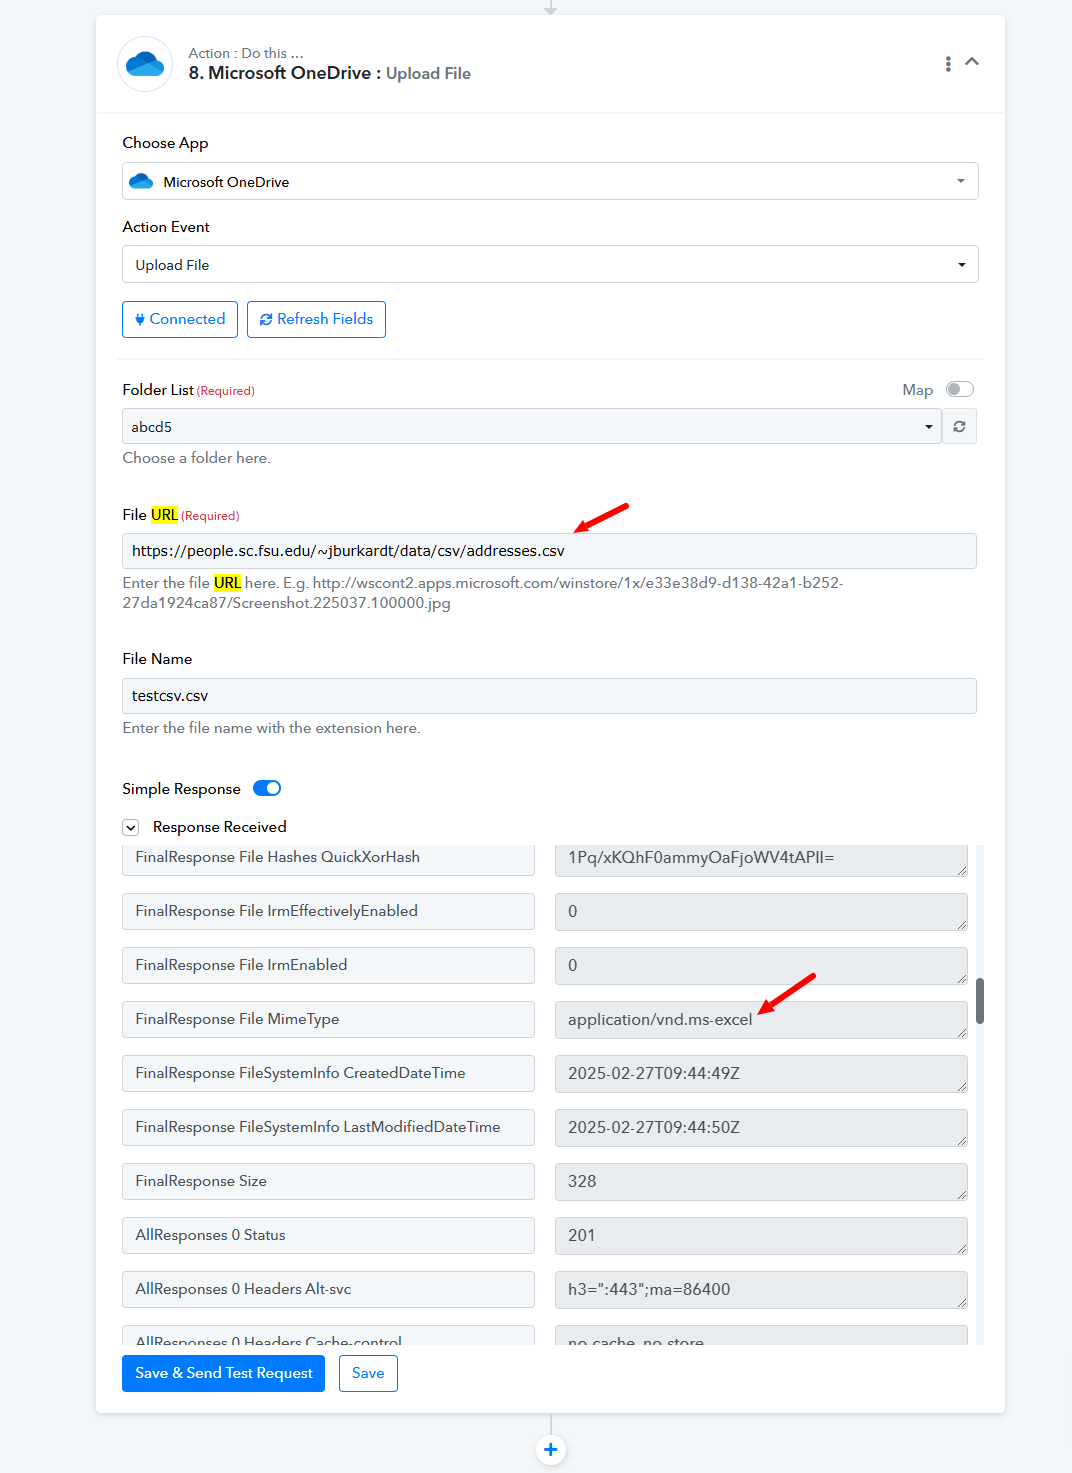Click Save & Send Test Request
The width and height of the screenshot is (1072, 1473).
(223, 1373)
